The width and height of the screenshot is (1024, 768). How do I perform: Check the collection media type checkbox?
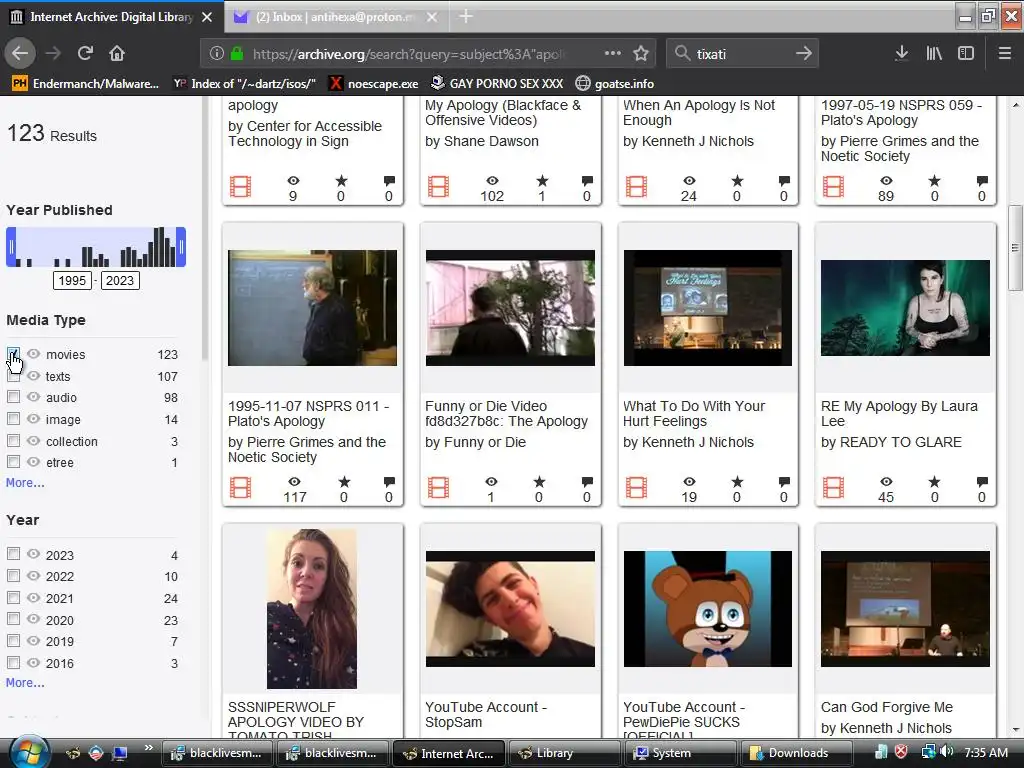tap(13, 441)
